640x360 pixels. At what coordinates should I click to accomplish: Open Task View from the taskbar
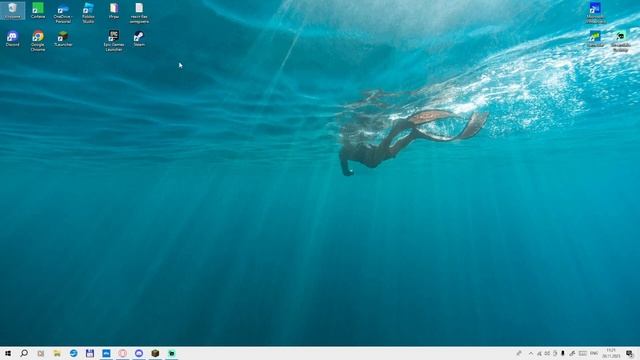(40, 353)
